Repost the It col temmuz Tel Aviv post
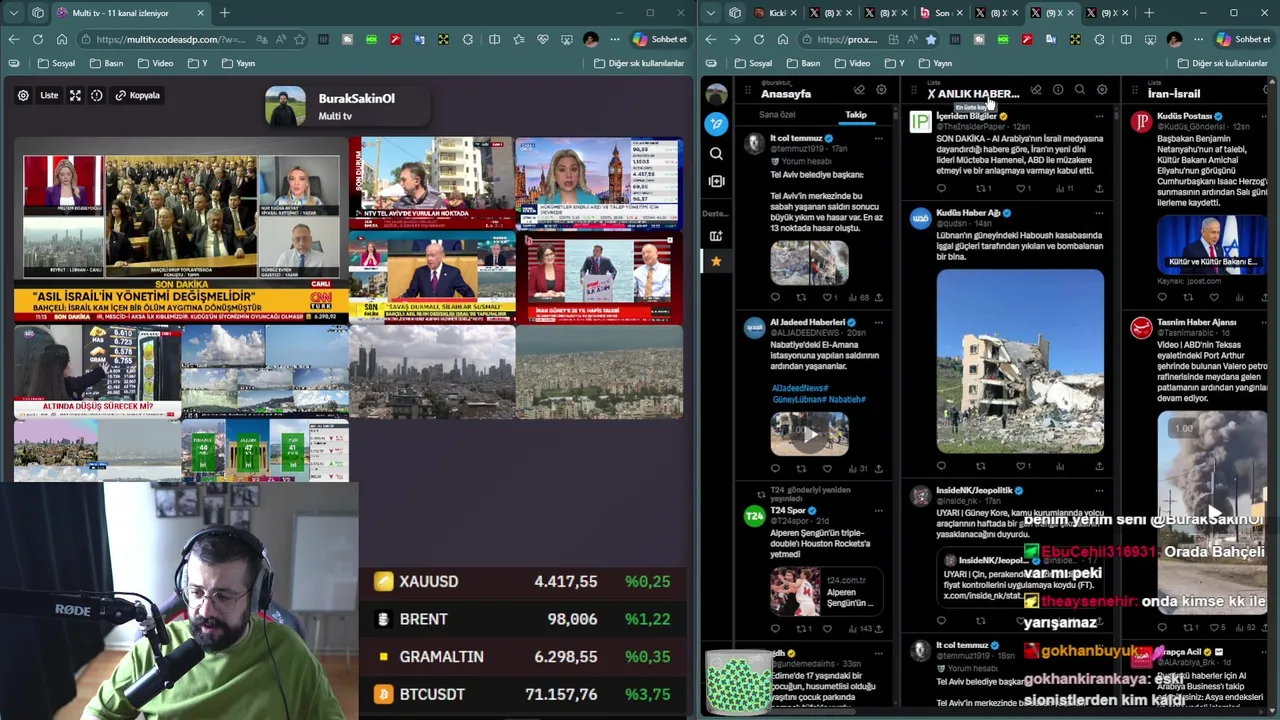Image resolution: width=1280 pixels, height=720 pixels. pos(801,297)
